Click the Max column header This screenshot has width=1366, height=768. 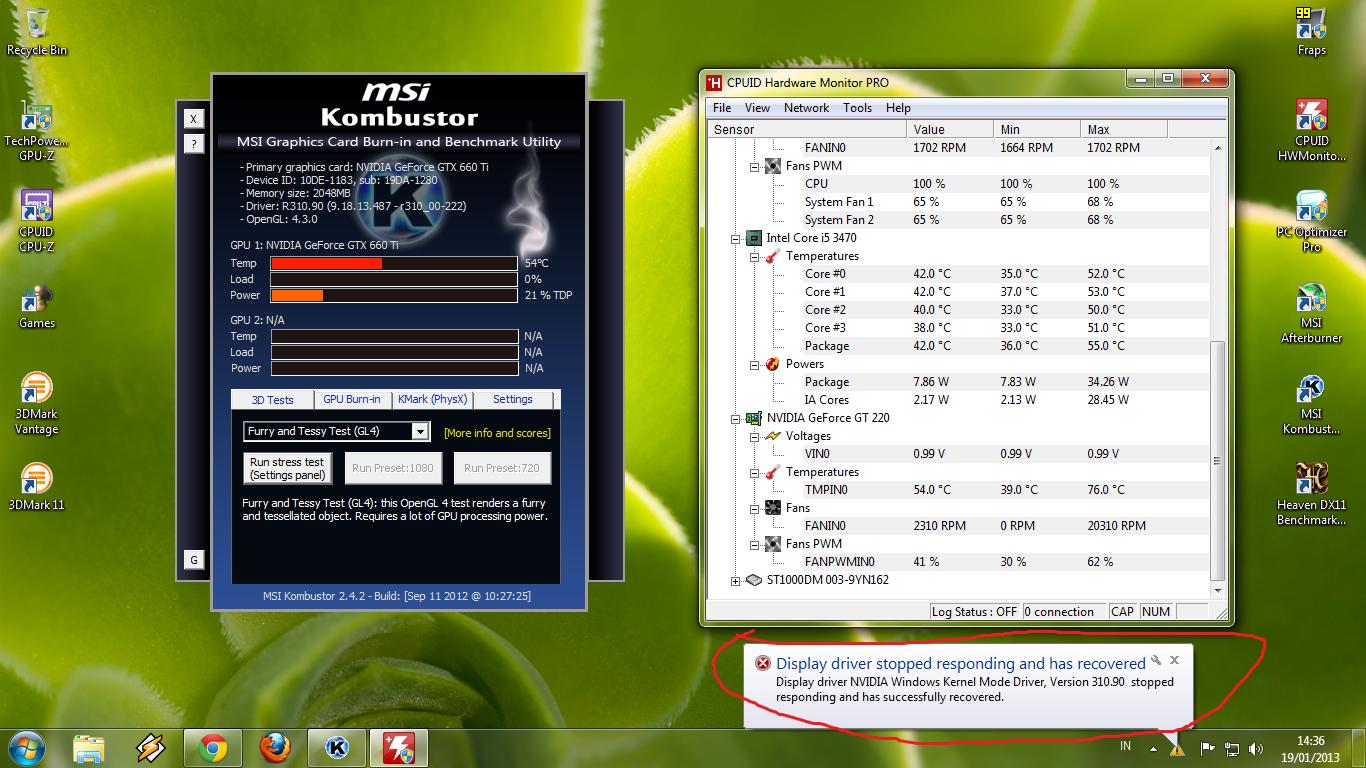pos(1124,129)
